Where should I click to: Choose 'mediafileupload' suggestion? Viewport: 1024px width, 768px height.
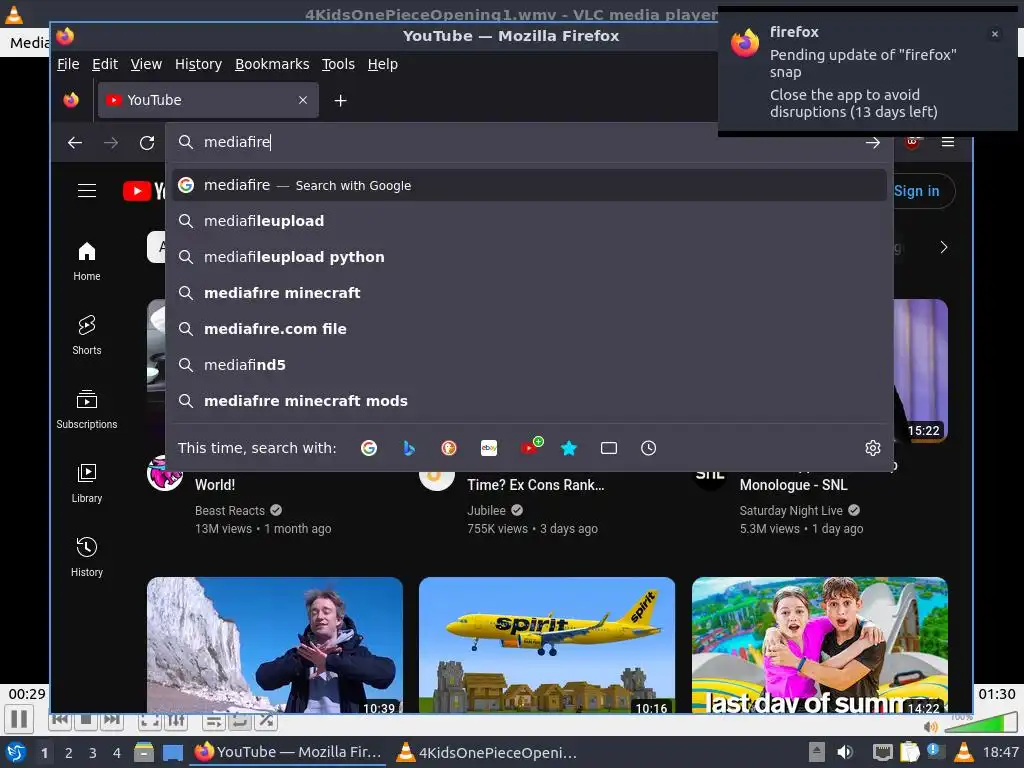(x=529, y=221)
